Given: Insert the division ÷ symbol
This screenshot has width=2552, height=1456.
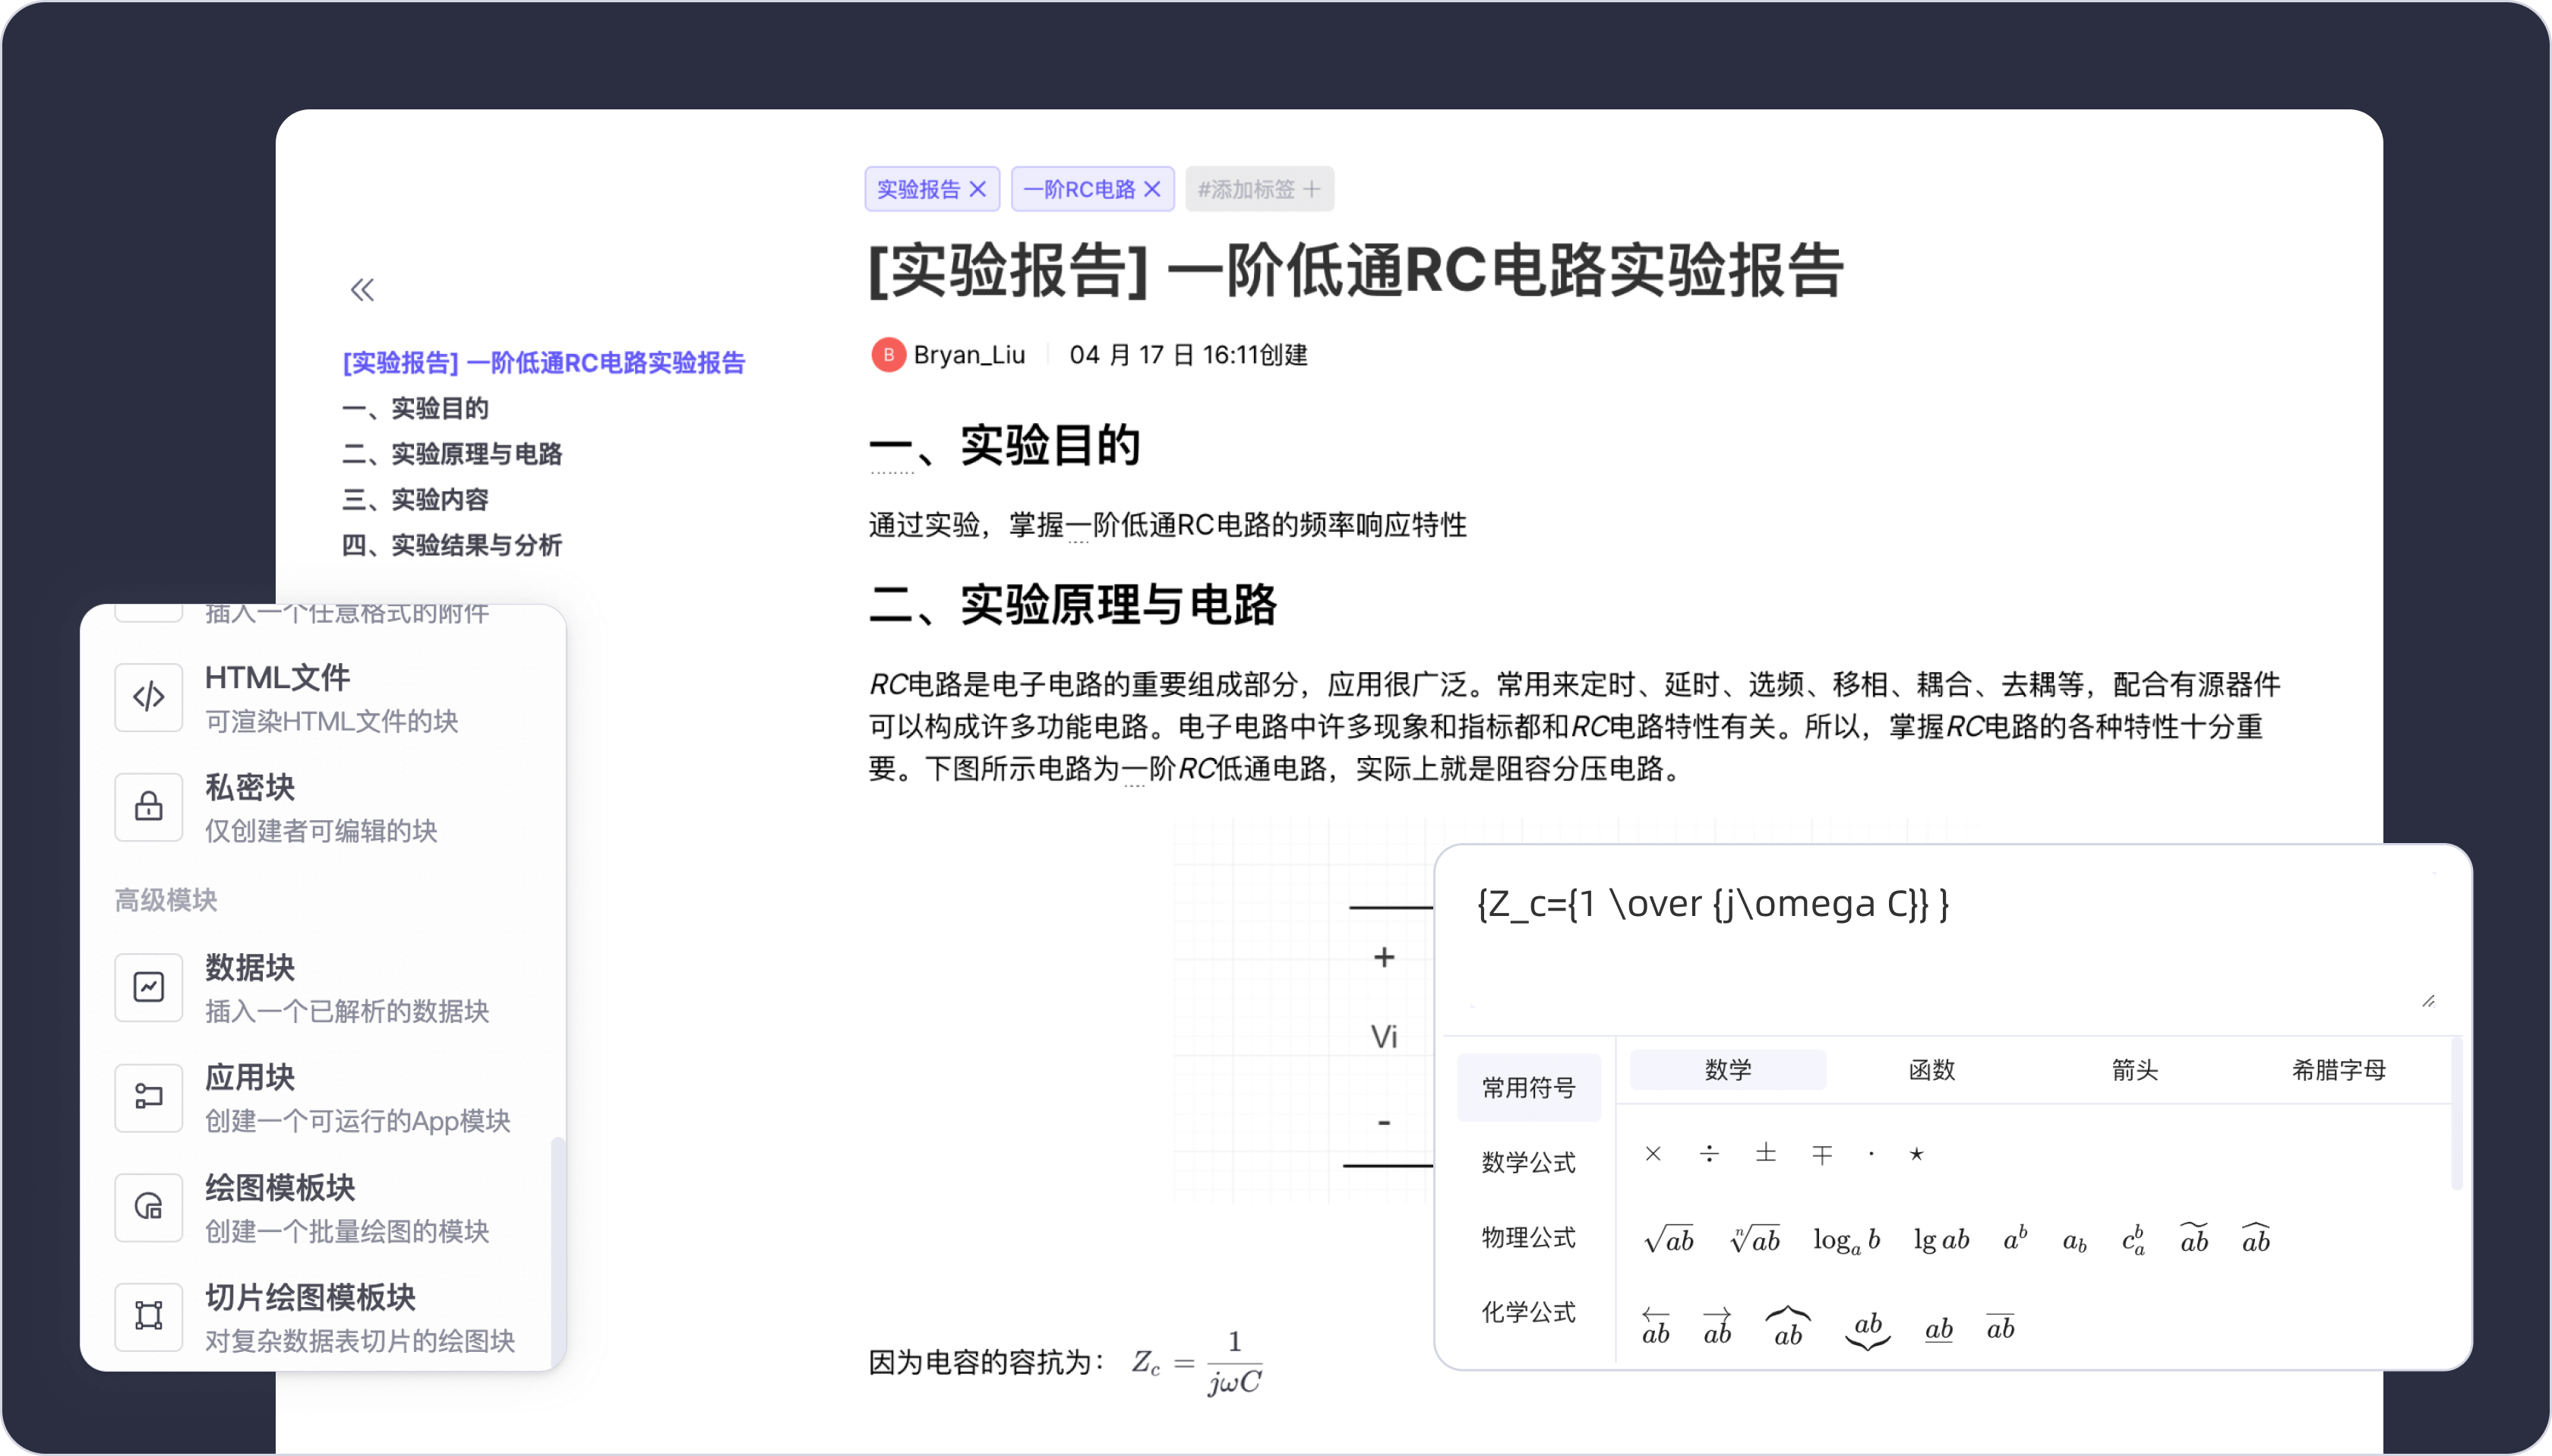Looking at the screenshot, I should pyautogui.click(x=1709, y=1154).
